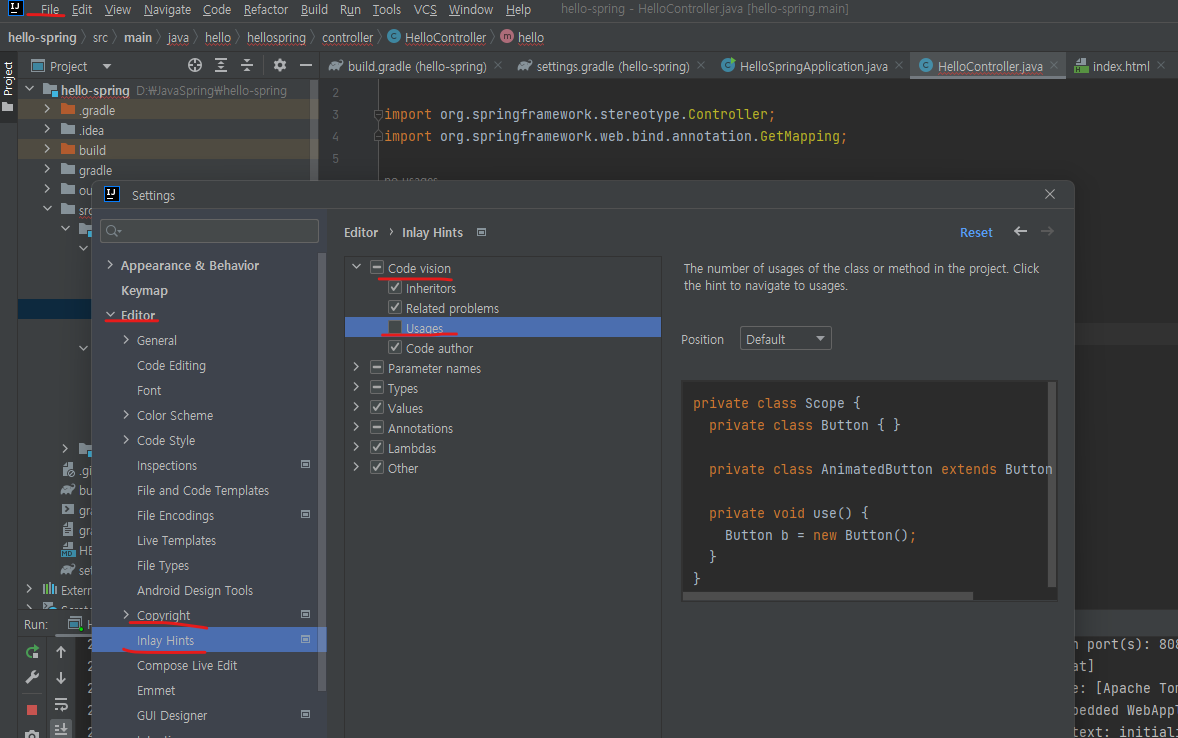Open the Project view dropdown arrow
The height and width of the screenshot is (738, 1178).
(x=107, y=66)
